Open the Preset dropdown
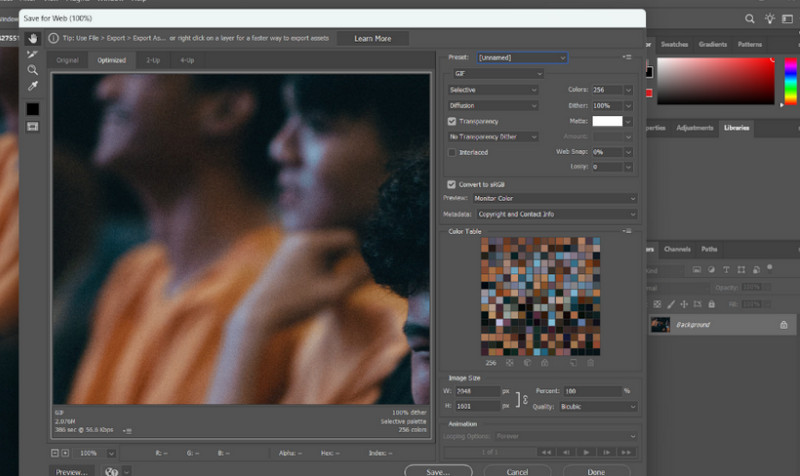 point(522,58)
